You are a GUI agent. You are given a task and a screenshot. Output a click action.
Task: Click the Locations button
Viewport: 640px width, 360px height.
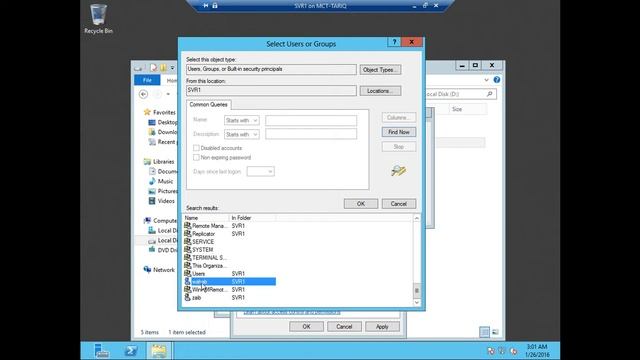pyautogui.click(x=380, y=91)
